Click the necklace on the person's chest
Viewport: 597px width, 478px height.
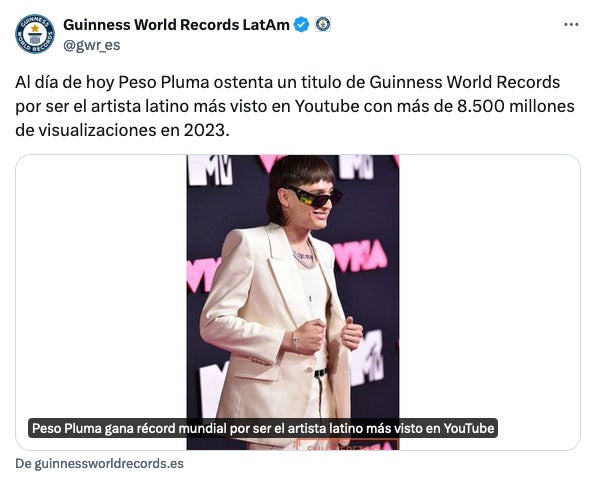304,258
